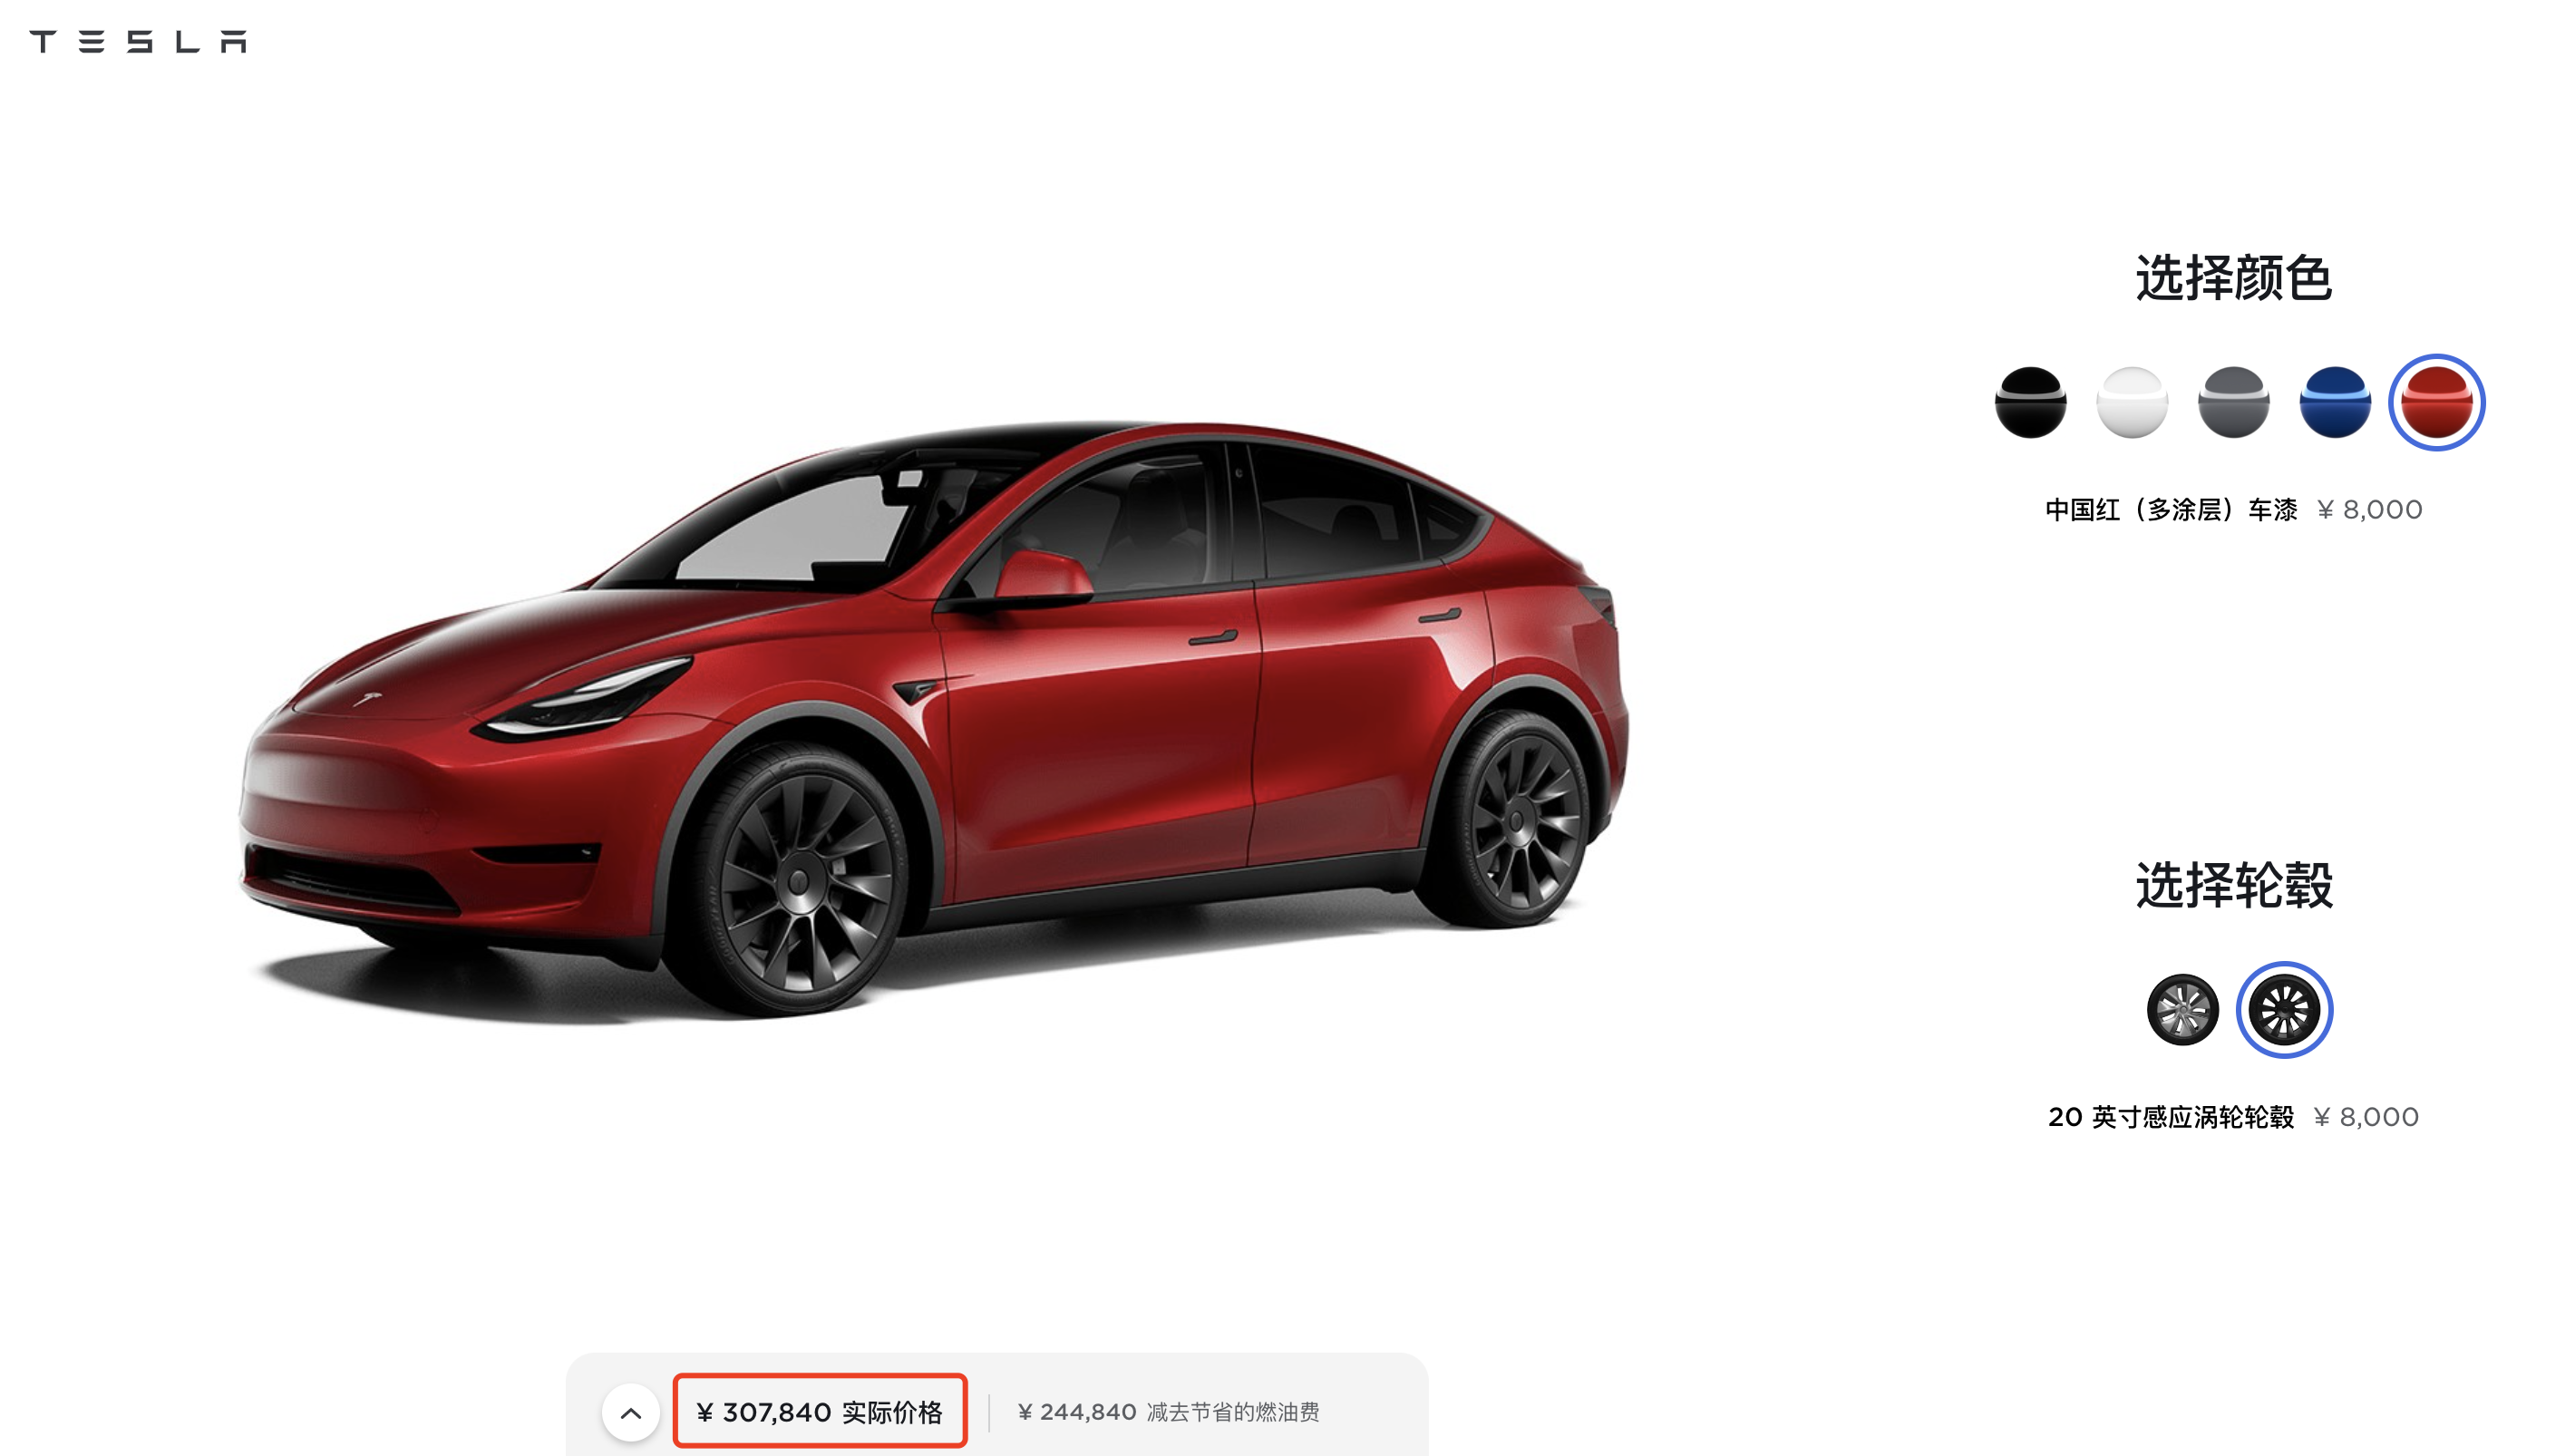Show the ¥ 307,840 实际价格 view
The width and height of the screenshot is (2575, 1456).
click(x=820, y=1411)
